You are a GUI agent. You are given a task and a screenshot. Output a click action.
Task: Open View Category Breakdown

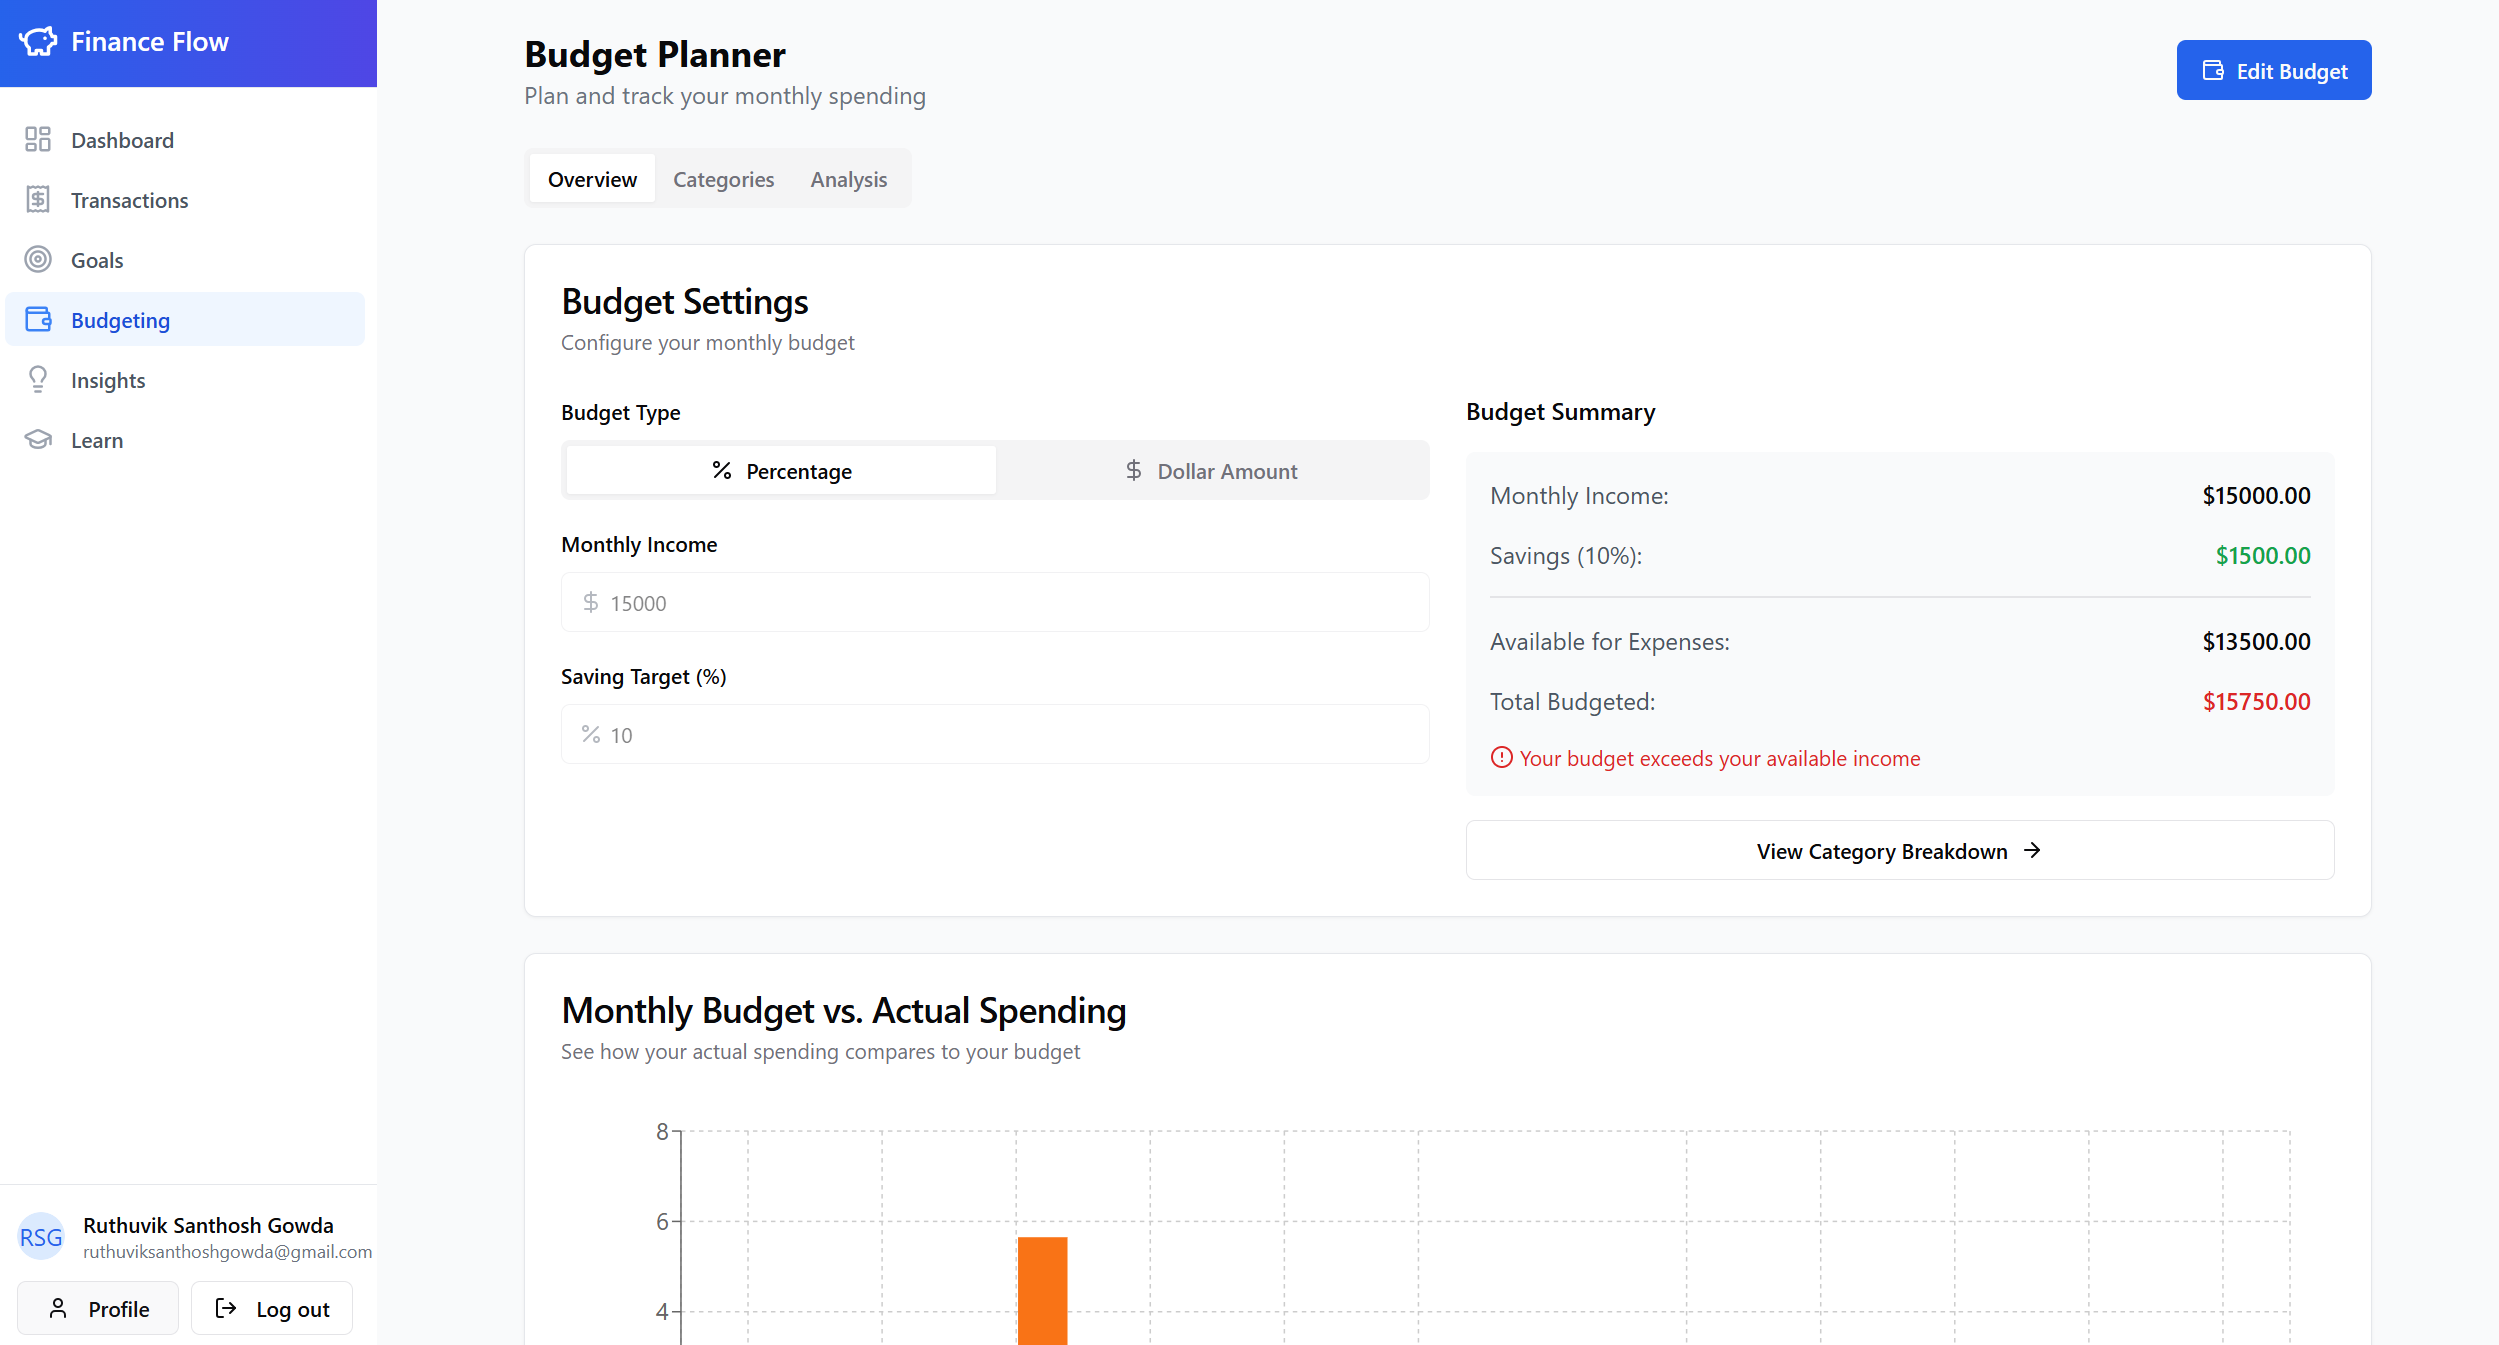click(x=1899, y=851)
